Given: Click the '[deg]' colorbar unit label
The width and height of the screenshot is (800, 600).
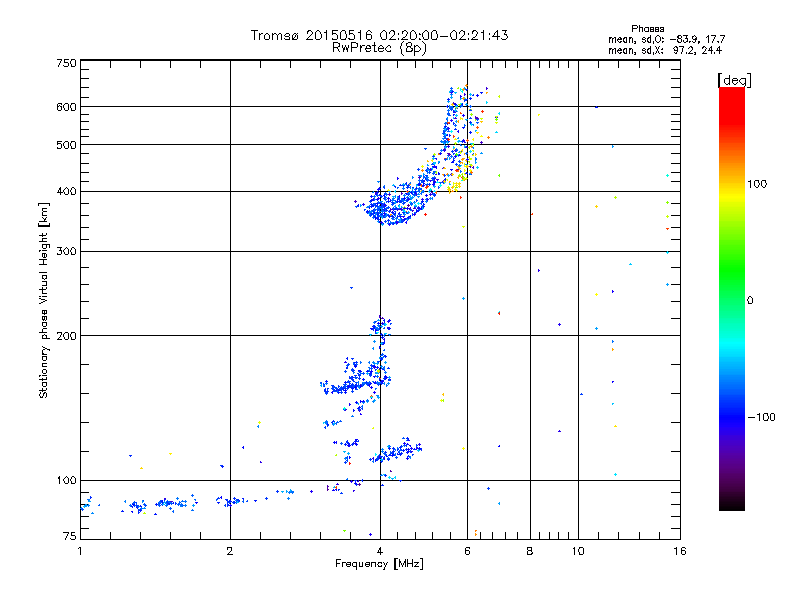Looking at the screenshot, I should (x=734, y=80).
